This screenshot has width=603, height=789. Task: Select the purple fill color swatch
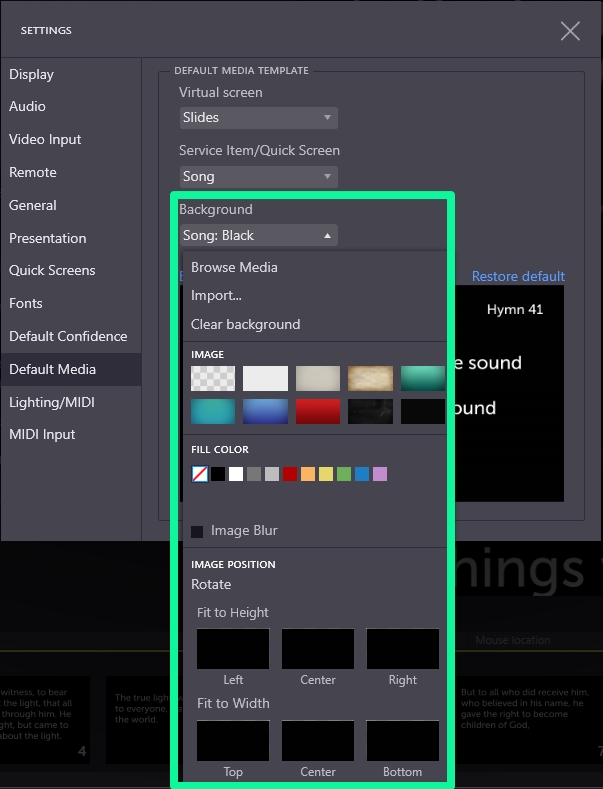380,474
